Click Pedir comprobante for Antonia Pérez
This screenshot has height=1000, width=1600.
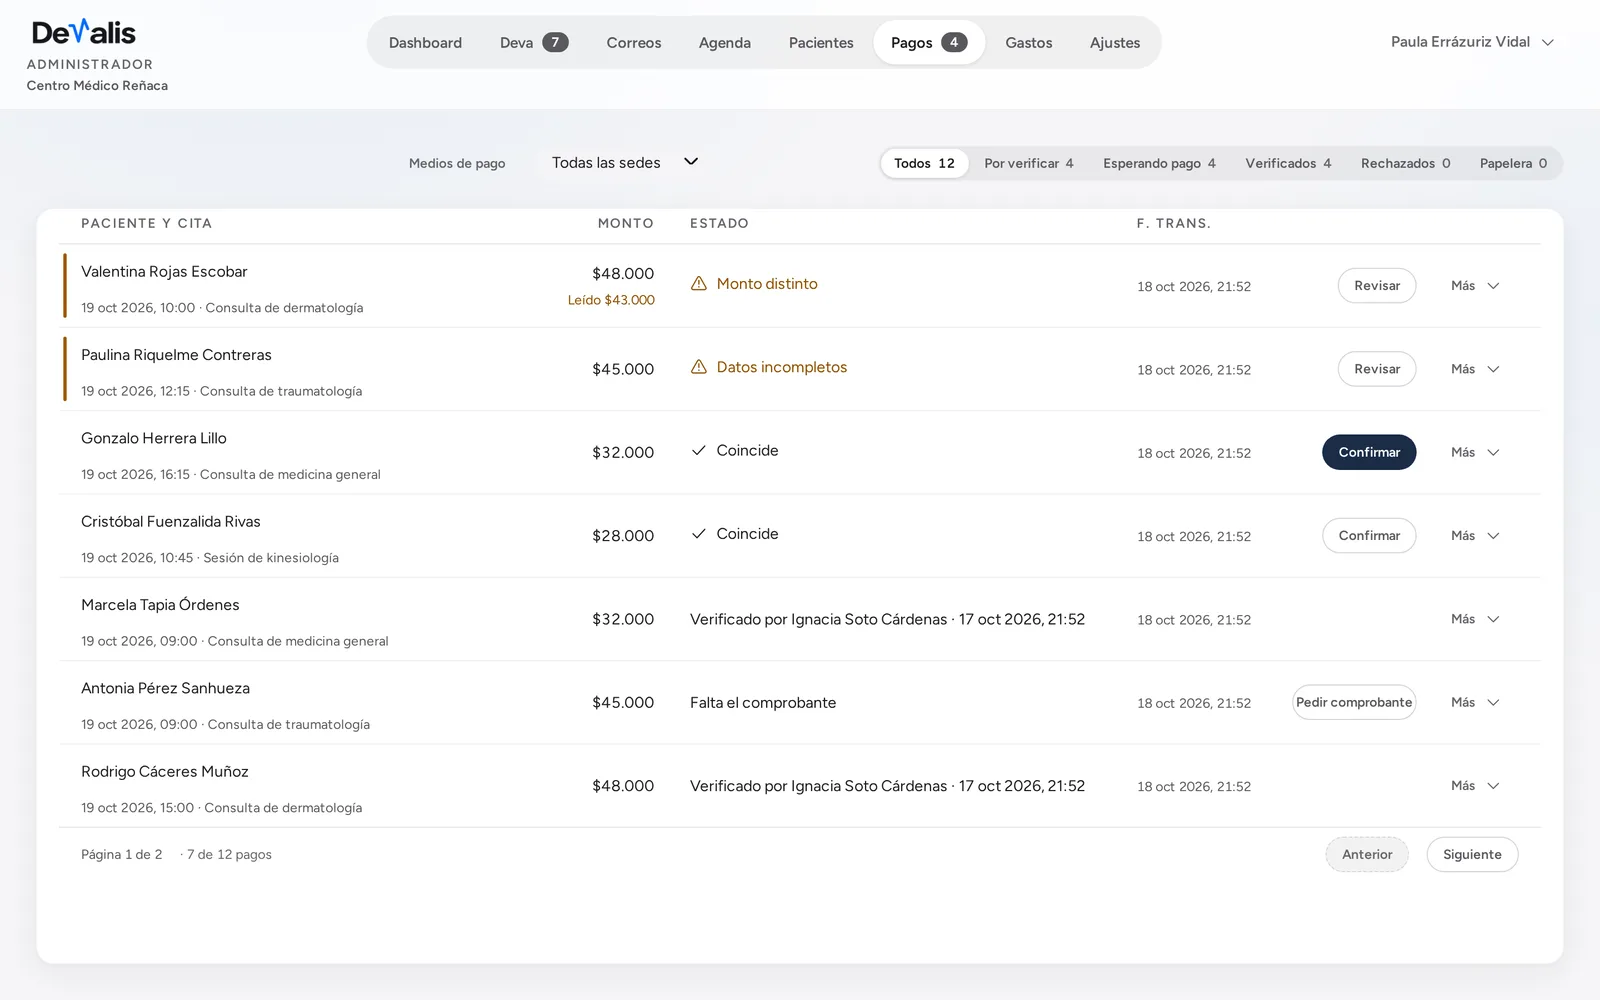point(1354,702)
